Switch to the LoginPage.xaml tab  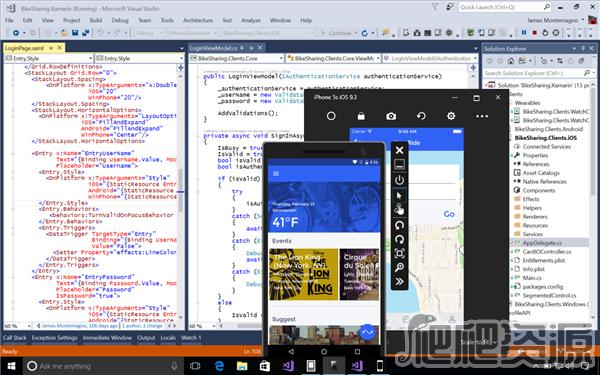(x=24, y=48)
